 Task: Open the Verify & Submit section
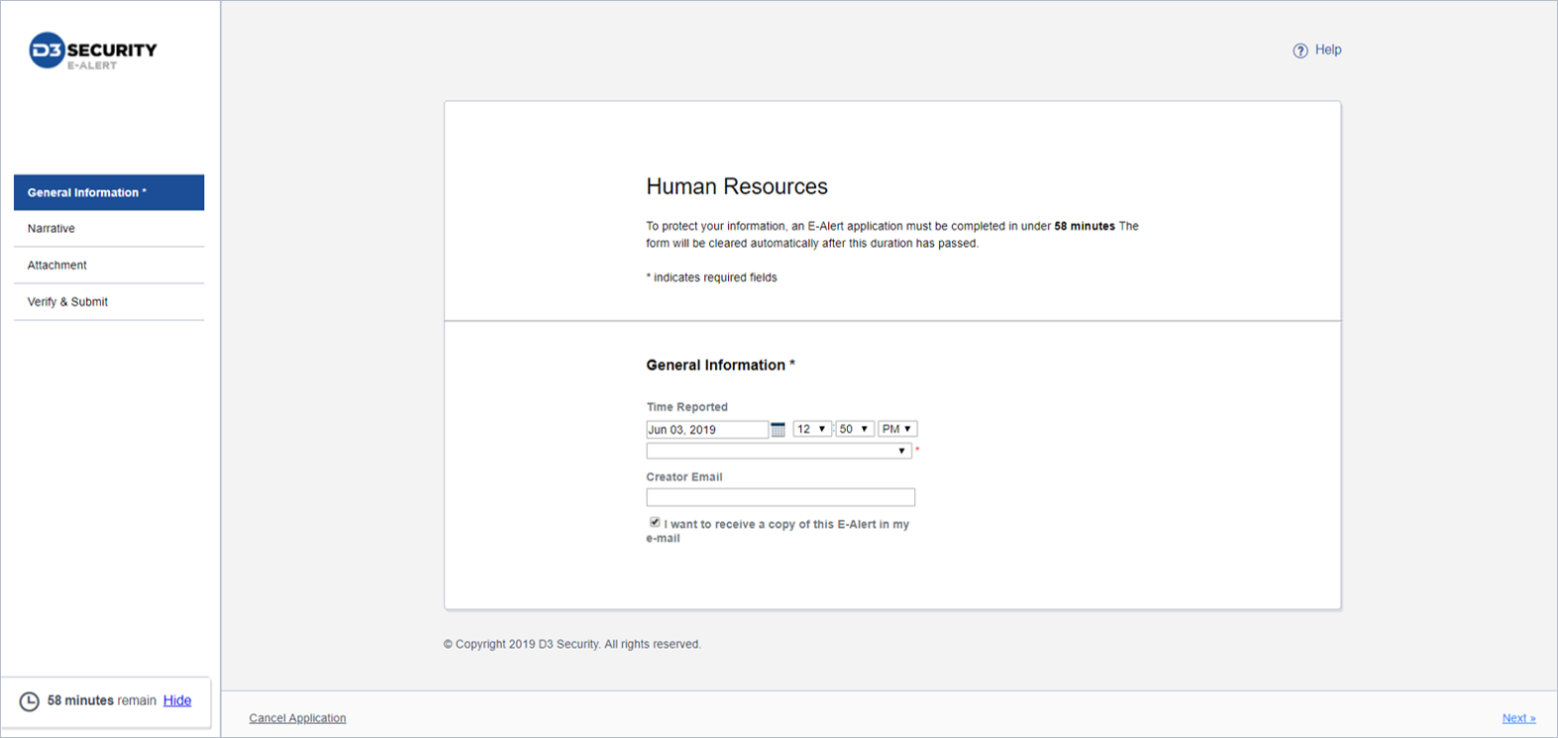[x=68, y=302]
